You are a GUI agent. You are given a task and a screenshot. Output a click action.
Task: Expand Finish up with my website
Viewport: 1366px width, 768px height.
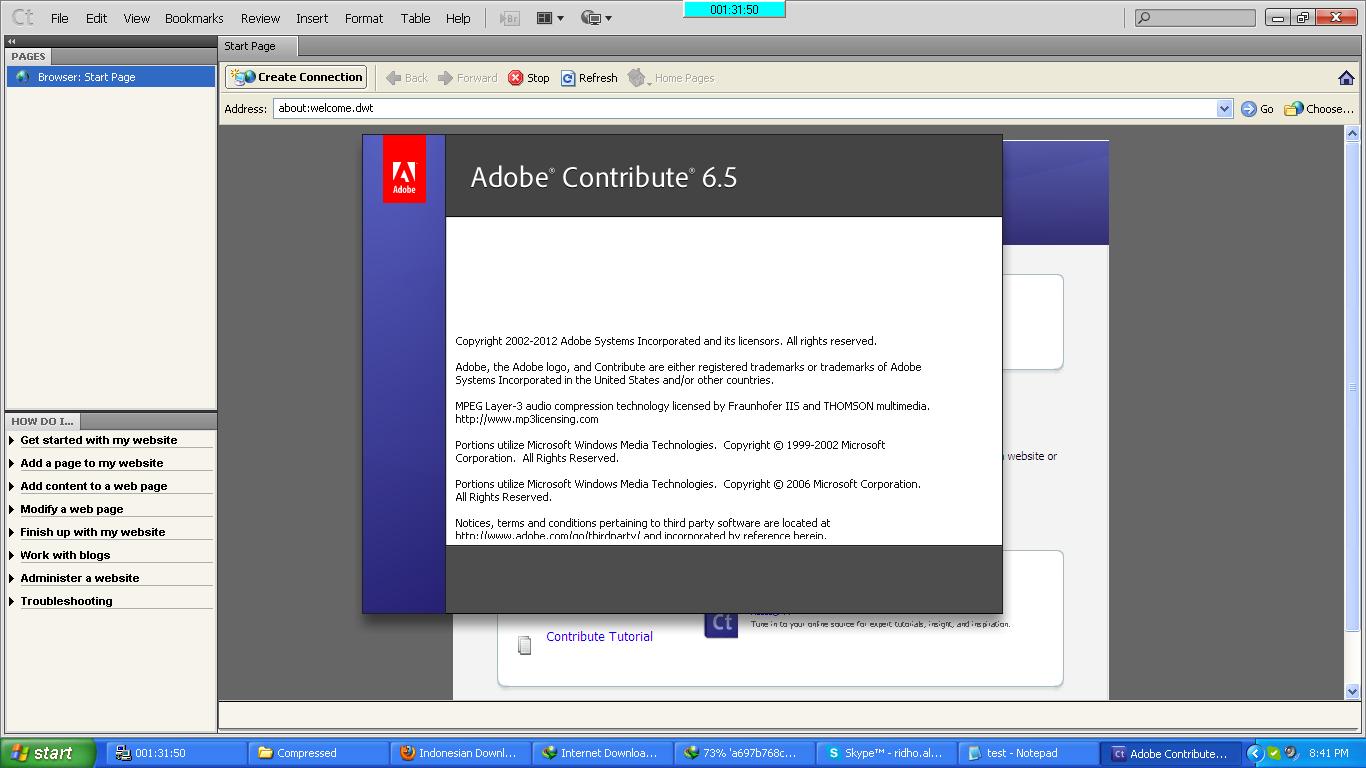point(92,532)
